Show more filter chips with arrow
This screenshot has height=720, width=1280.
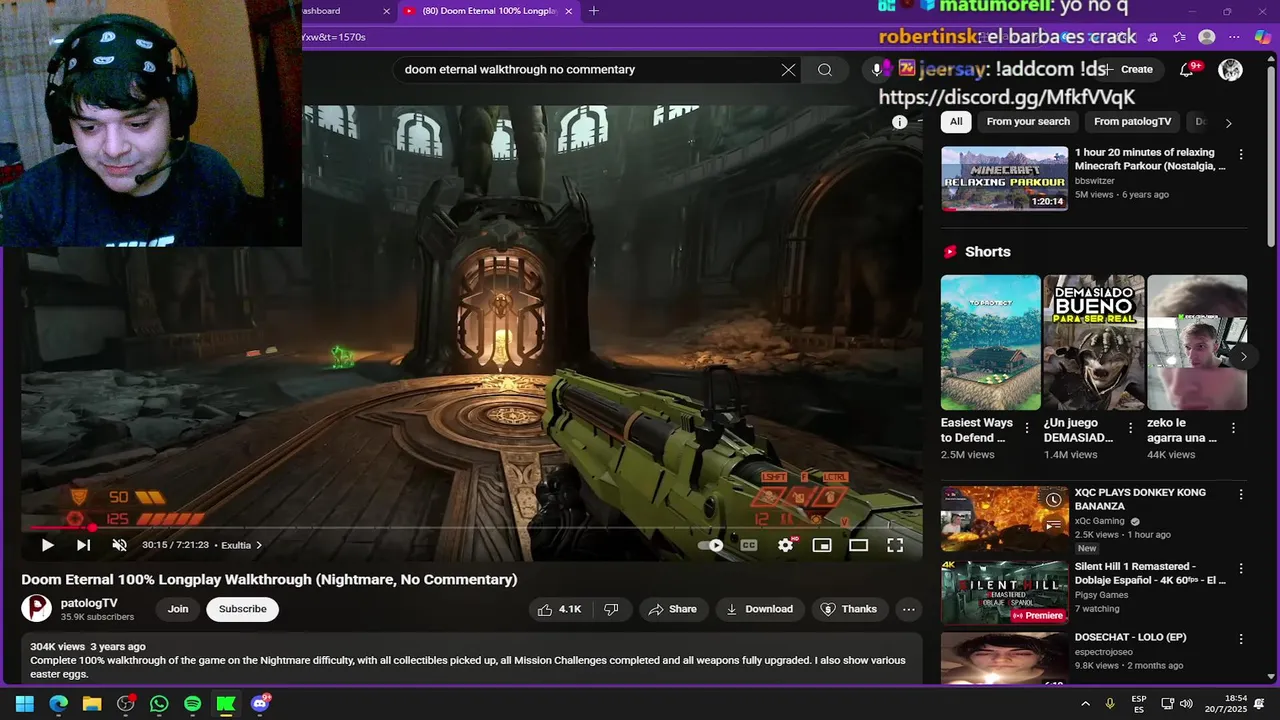(1228, 123)
